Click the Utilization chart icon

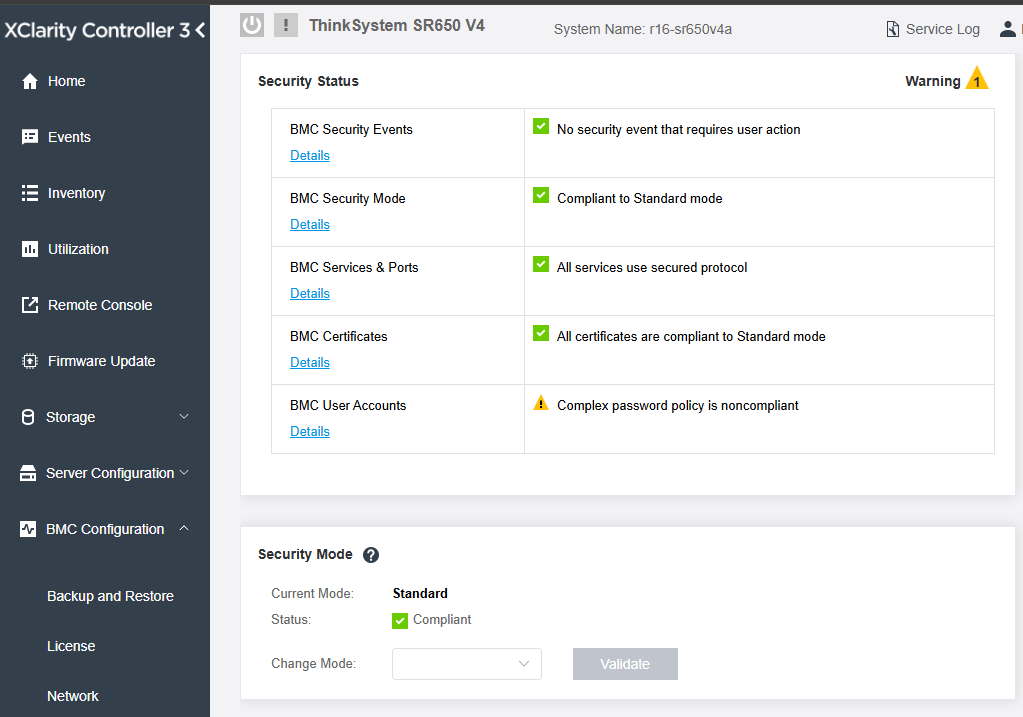tap(30, 249)
